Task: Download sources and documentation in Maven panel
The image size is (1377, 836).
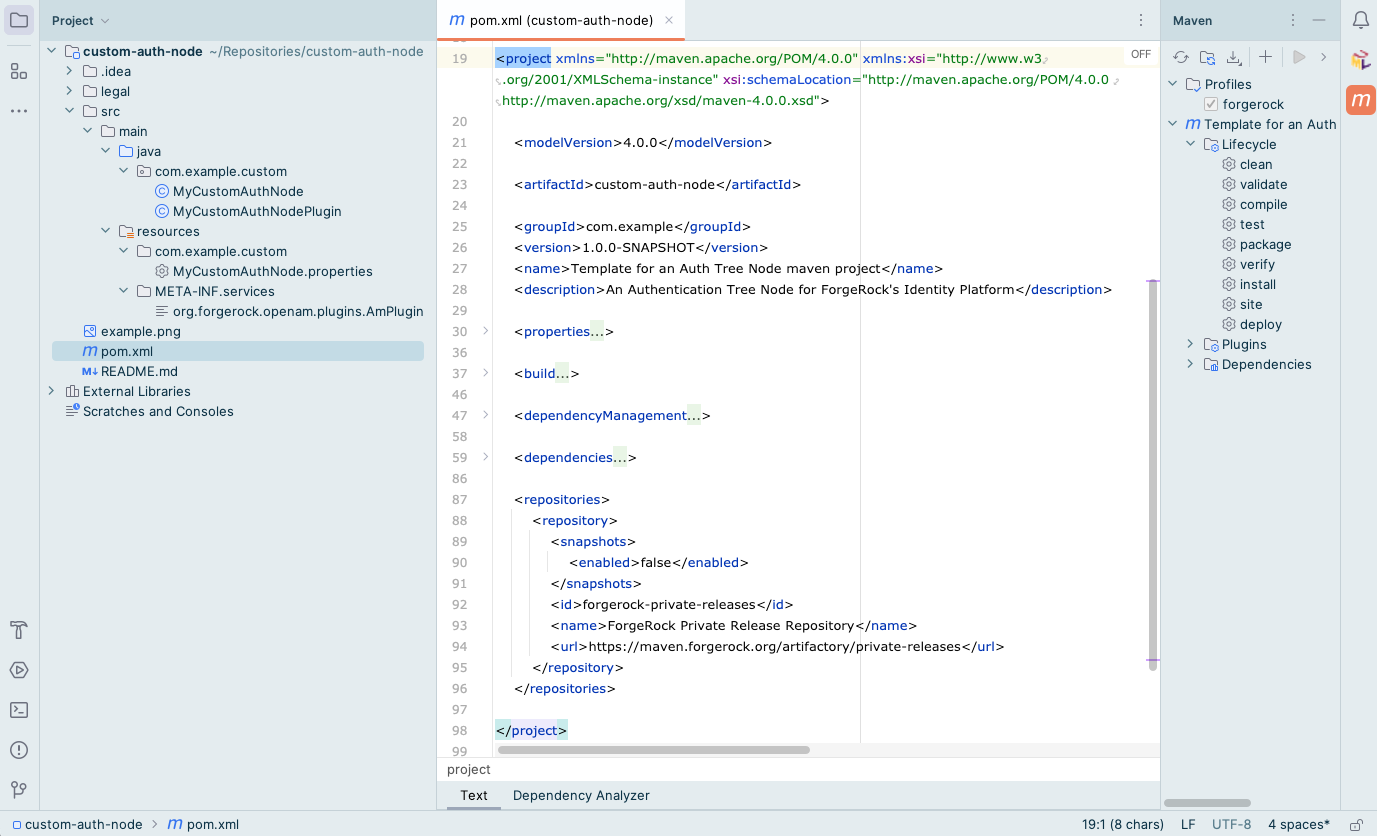Action: coord(1234,57)
